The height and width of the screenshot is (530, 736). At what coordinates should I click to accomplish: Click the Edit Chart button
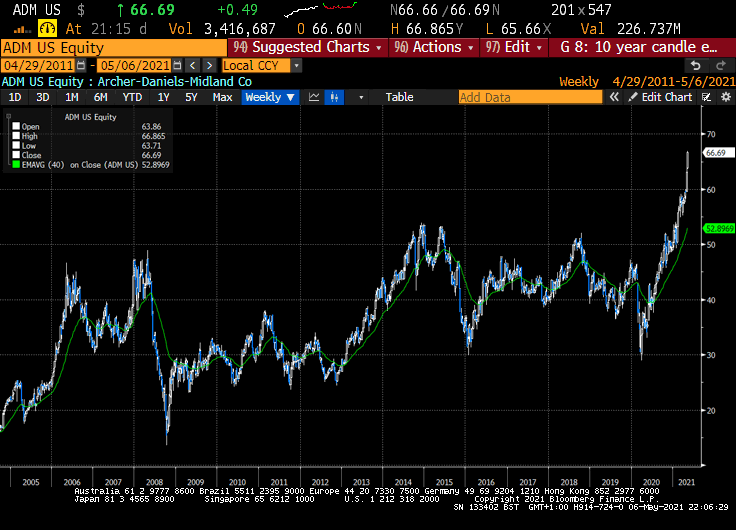(x=660, y=97)
